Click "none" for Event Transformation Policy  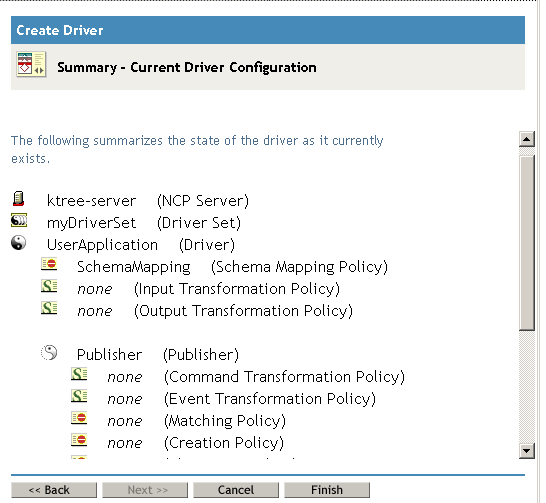125,399
